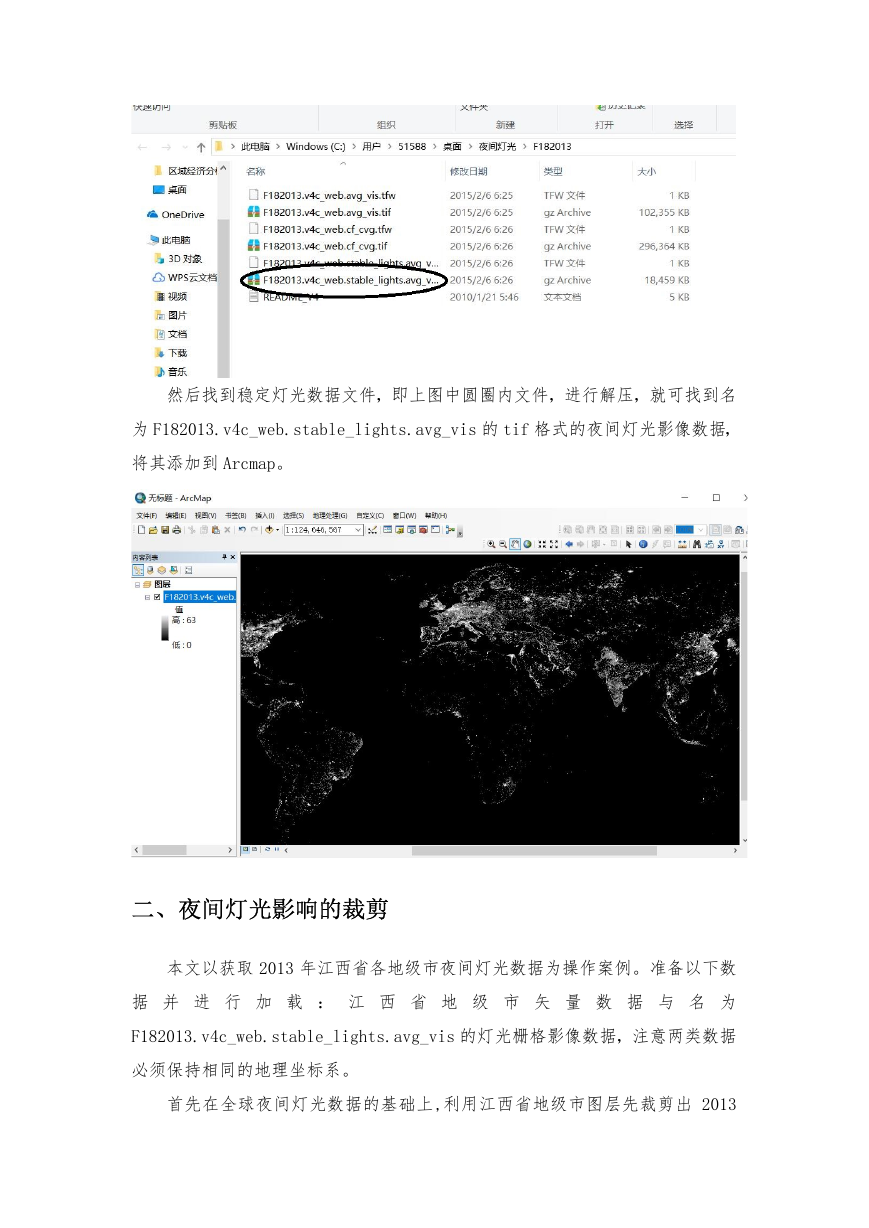Click List By Drawing Order icon
This screenshot has width=869, height=1228.
138,570
